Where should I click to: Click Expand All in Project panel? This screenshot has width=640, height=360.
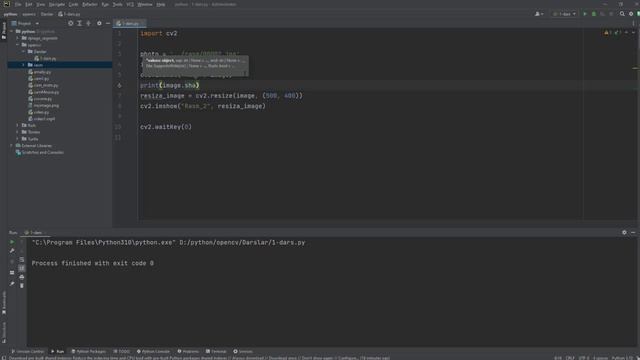(x=80, y=23)
